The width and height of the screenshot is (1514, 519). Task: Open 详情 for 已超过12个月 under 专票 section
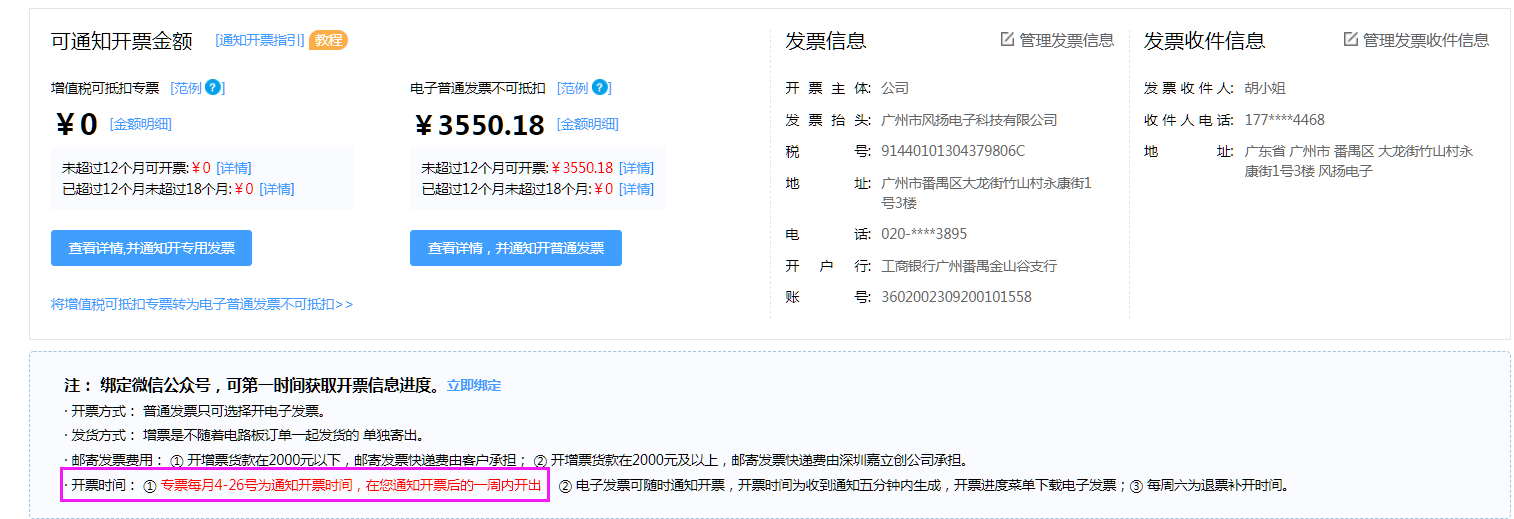(x=277, y=189)
